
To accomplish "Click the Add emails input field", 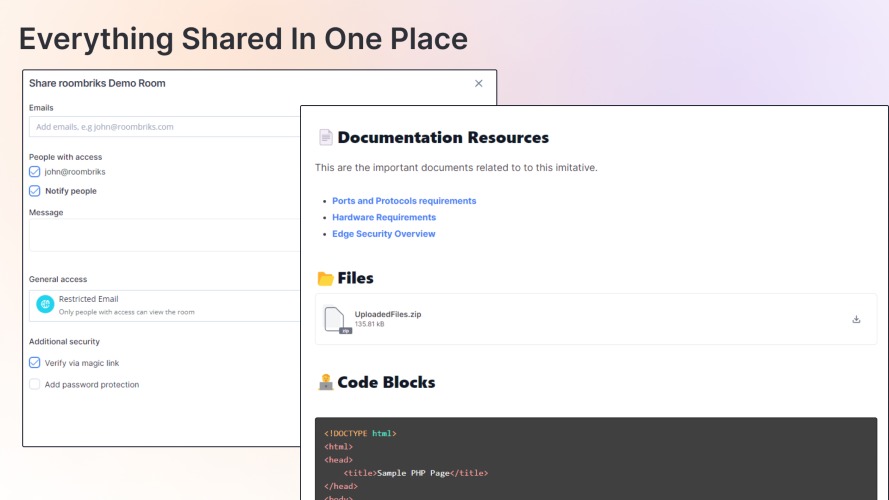I will pos(165,127).
